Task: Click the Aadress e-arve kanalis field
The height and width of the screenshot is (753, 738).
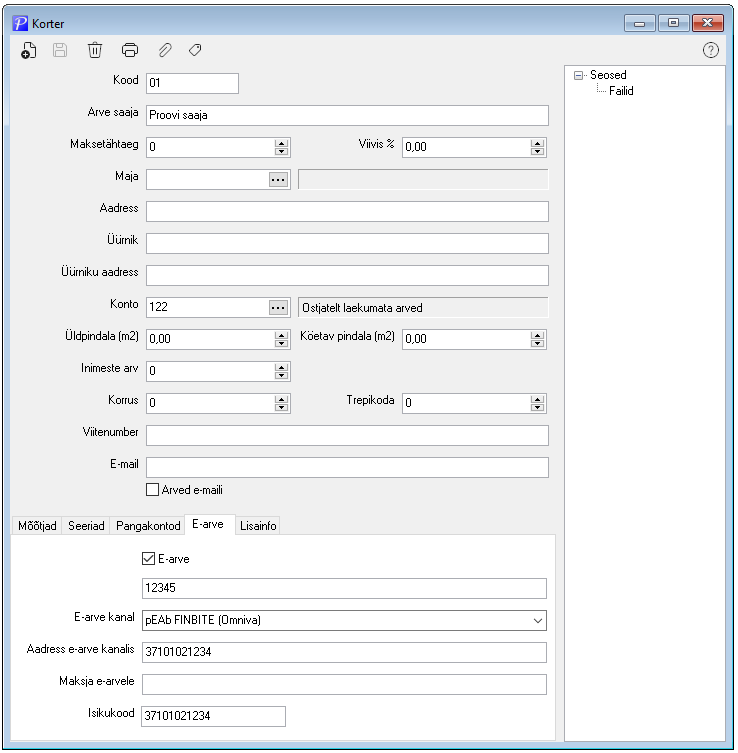Action: [x=344, y=653]
